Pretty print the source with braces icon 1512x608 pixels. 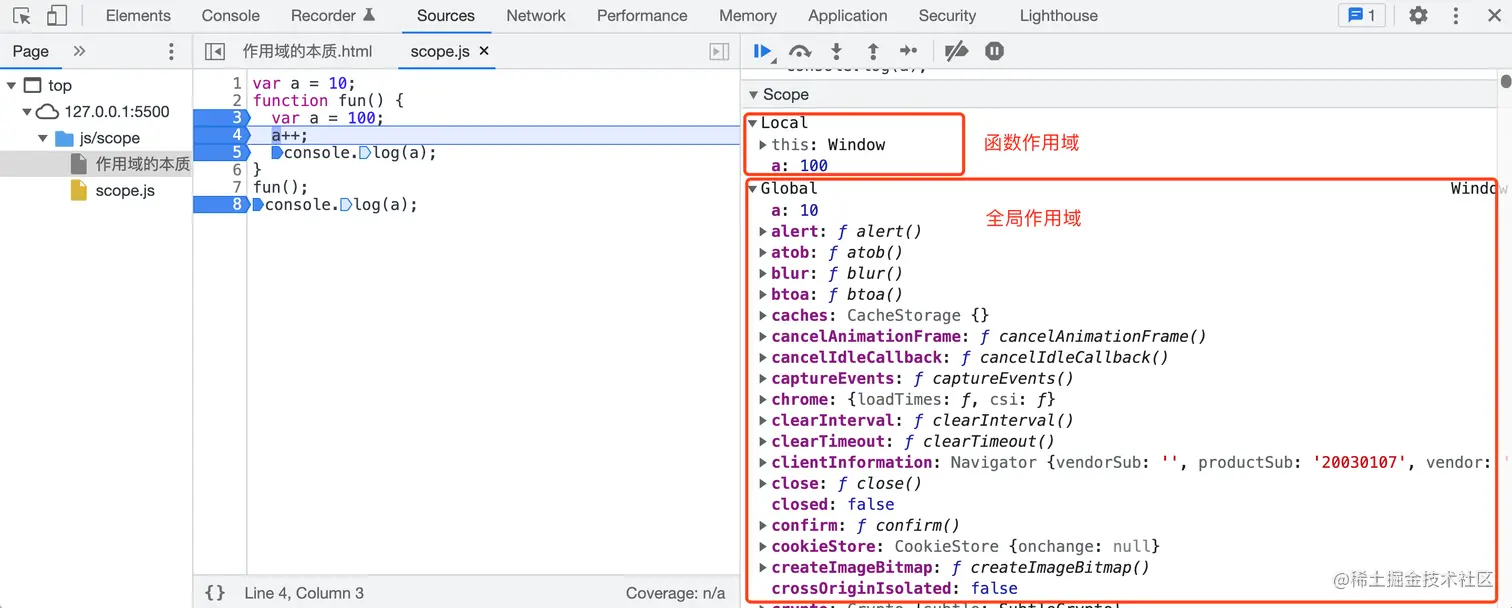point(215,593)
